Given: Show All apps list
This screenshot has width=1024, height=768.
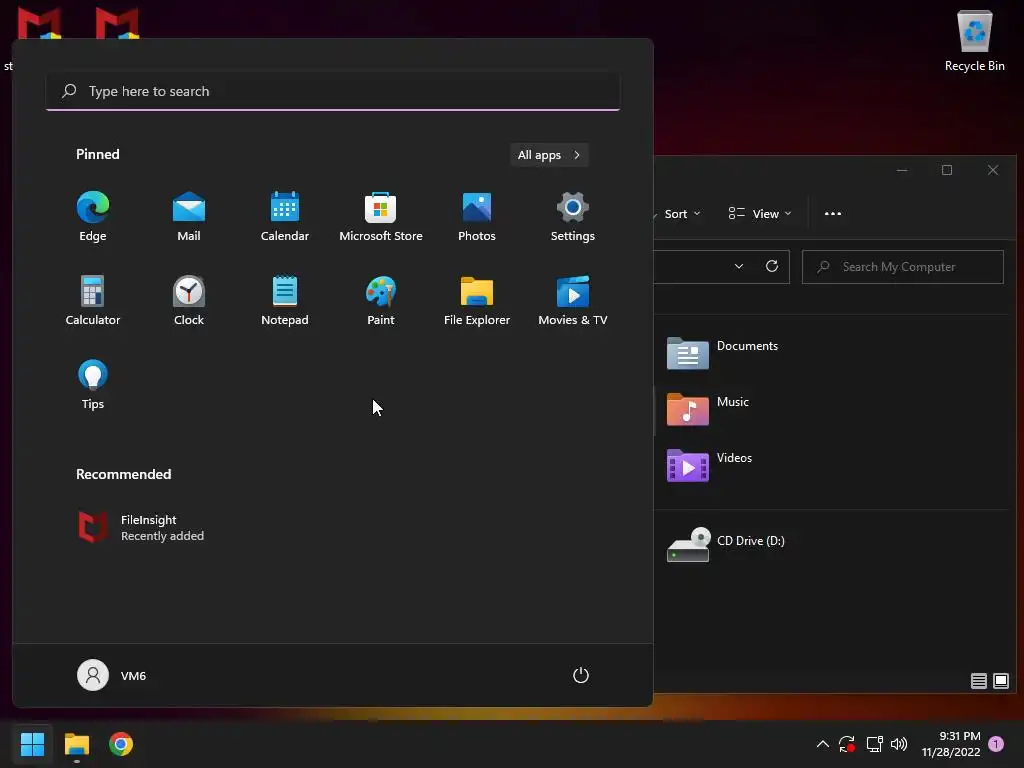Looking at the screenshot, I should (549, 155).
